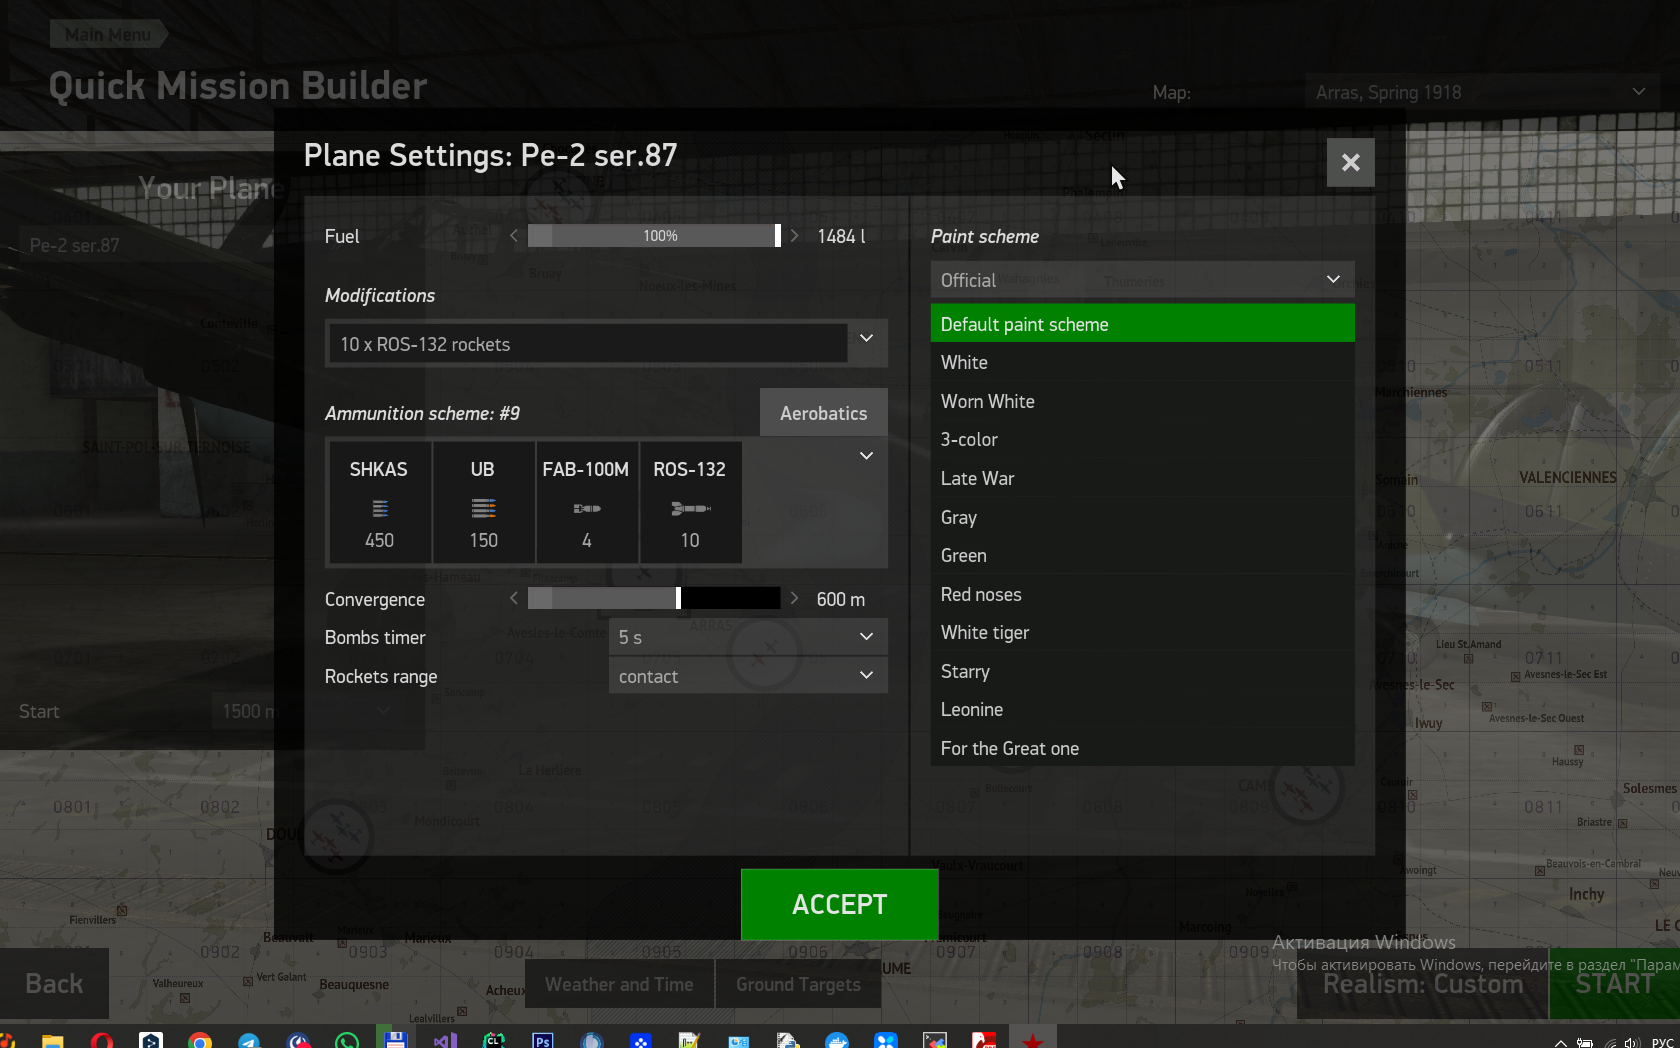Click the Back button

[54, 983]
